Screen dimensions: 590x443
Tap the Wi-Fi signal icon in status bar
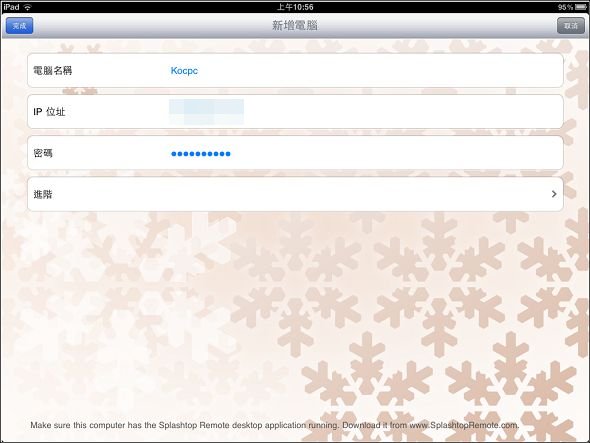click(27, 7)
